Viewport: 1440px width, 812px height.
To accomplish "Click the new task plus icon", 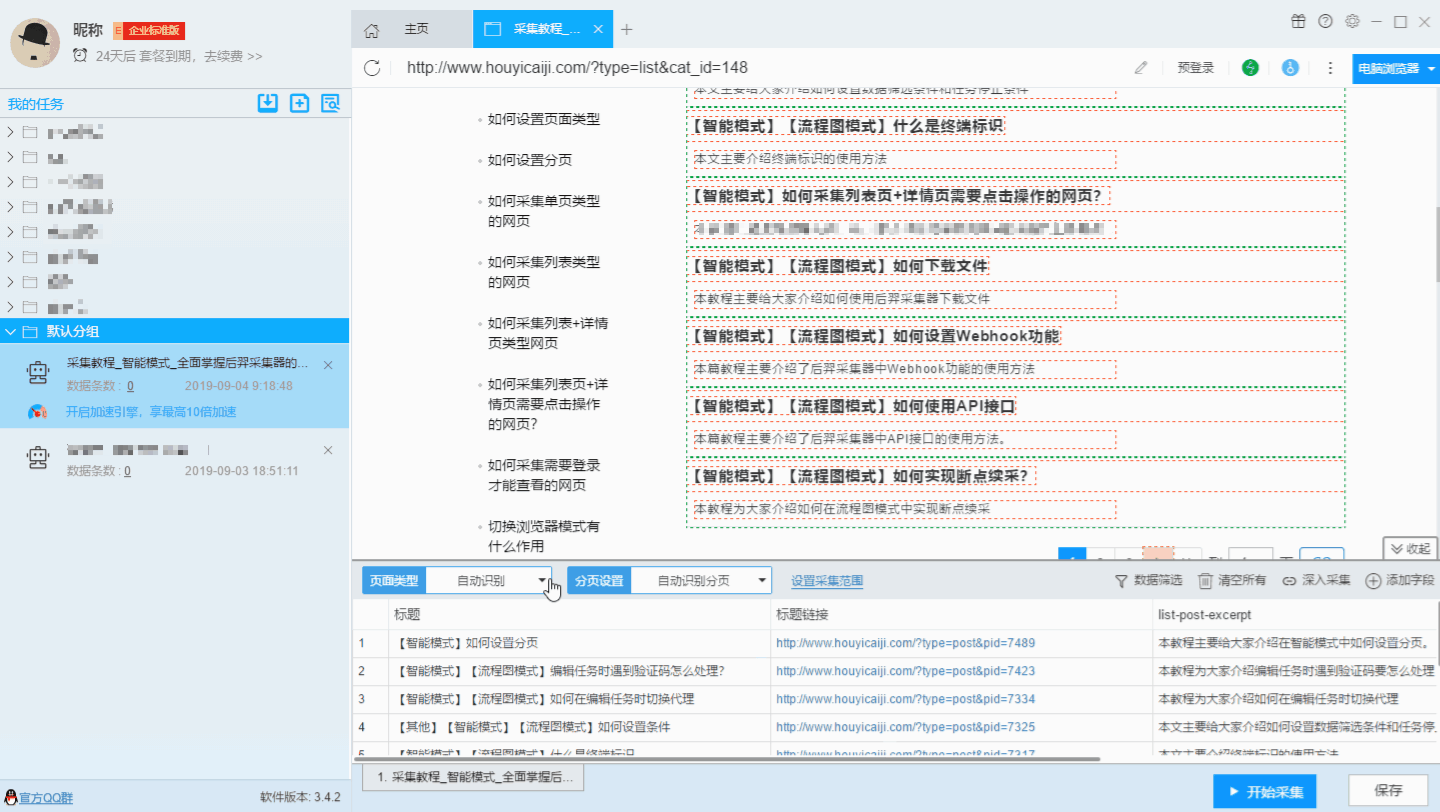I will (299, 102).
